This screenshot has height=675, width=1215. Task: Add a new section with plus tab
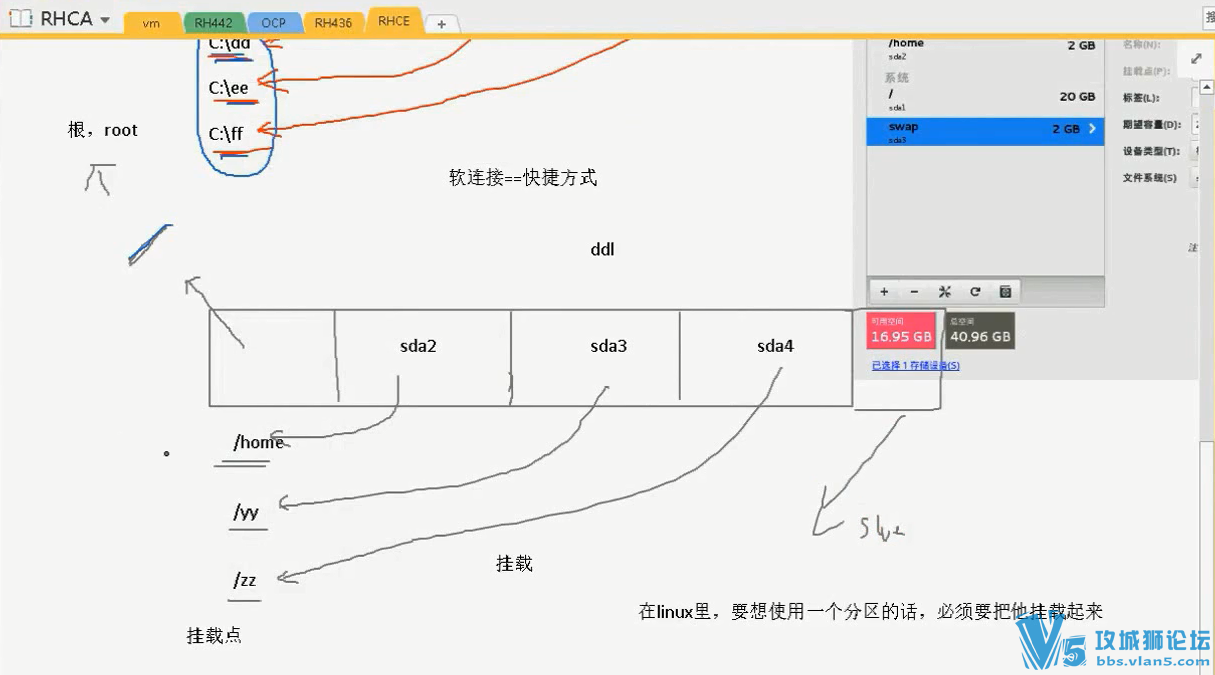click(442, 23)
